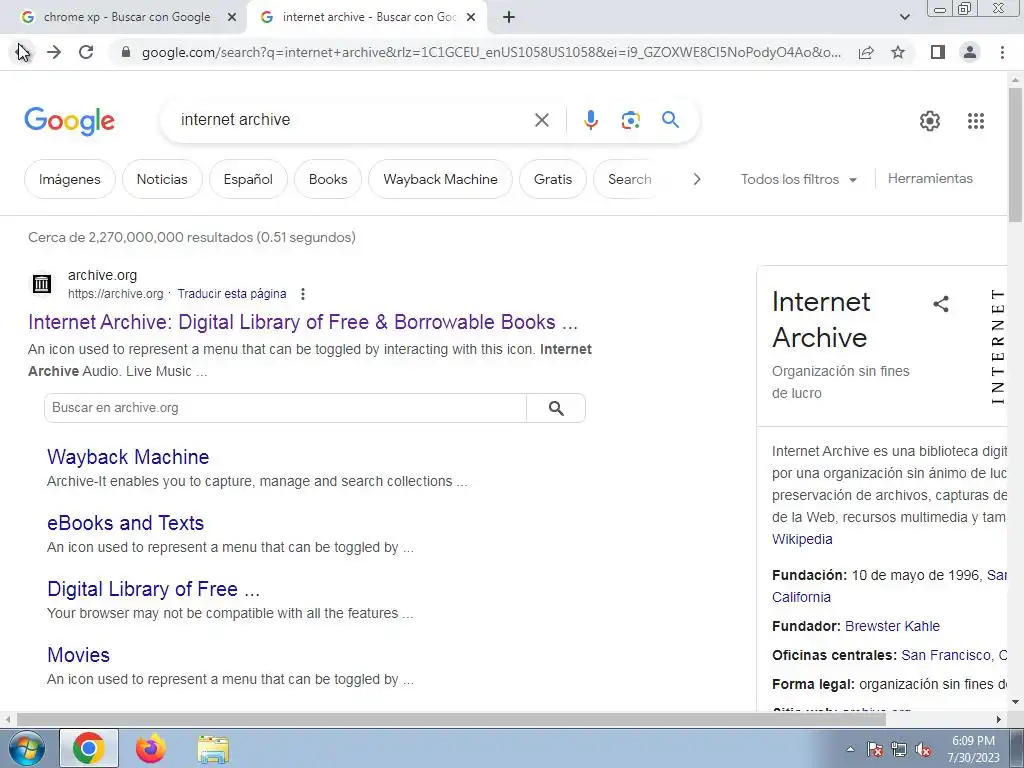Image resolution: width=1024 pixels, height=768 pixels.
Task: Focus the 'Buscar en archive.org' field
Action: pyautogui.click(x=285, y=408)
